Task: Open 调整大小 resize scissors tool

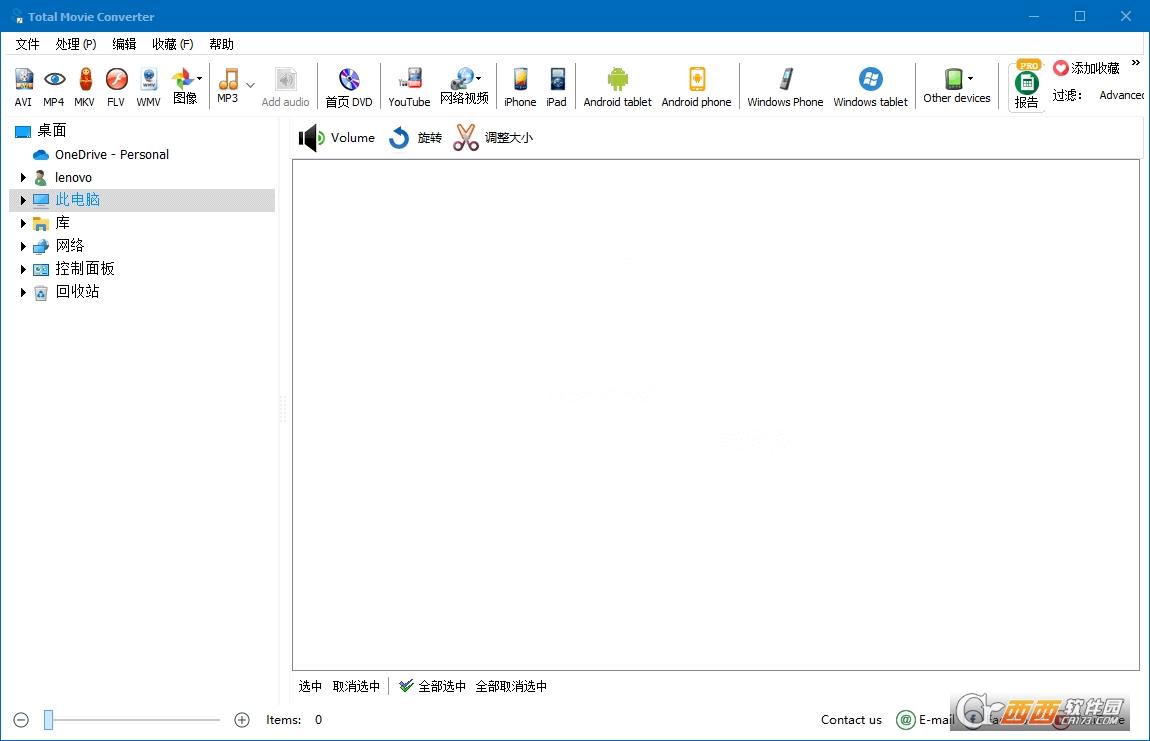Action: point(493,138)
